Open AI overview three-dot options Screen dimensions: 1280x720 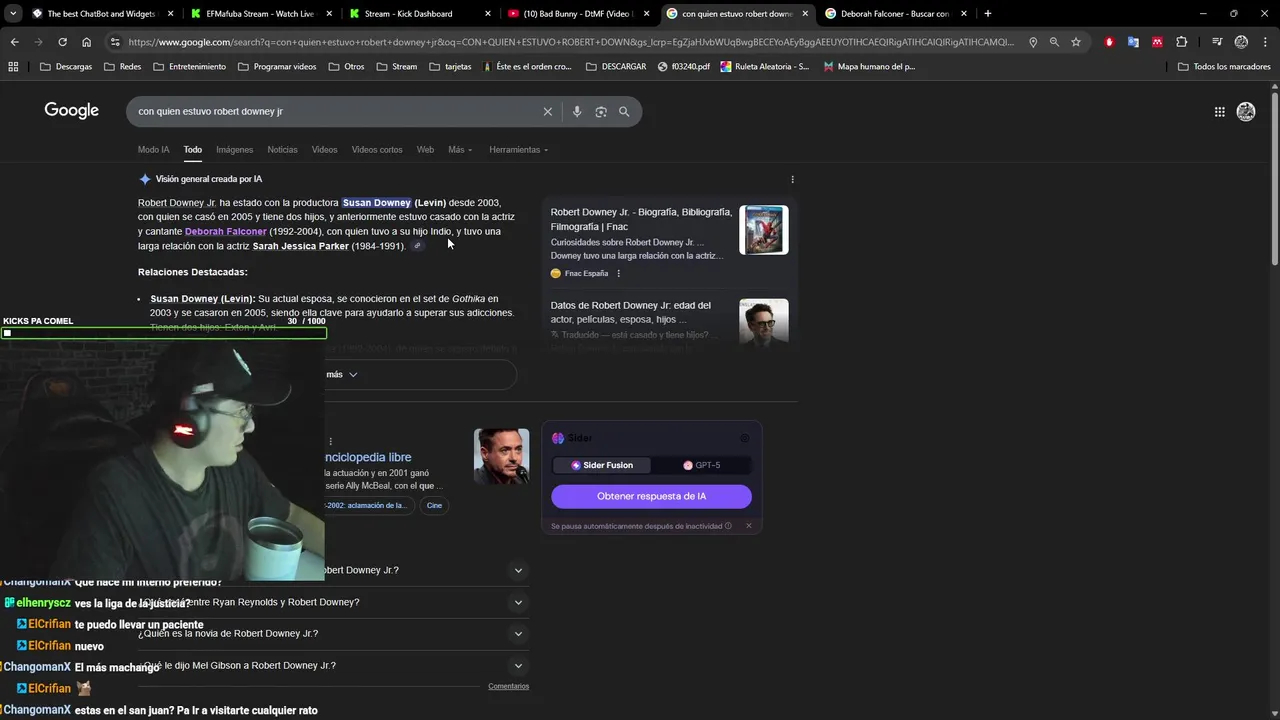coord(792,180)
